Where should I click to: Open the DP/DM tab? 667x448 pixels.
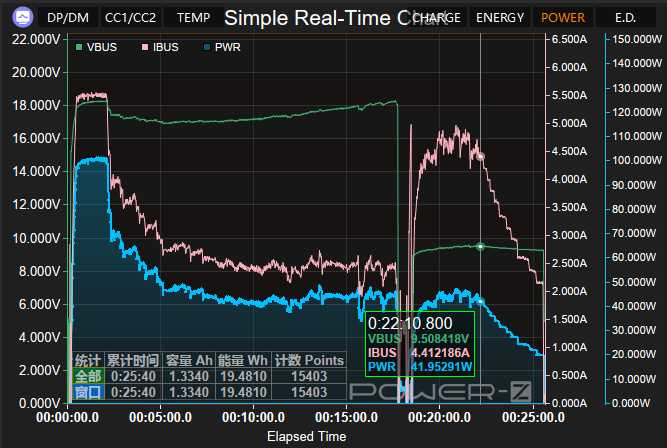coord(68,17)
